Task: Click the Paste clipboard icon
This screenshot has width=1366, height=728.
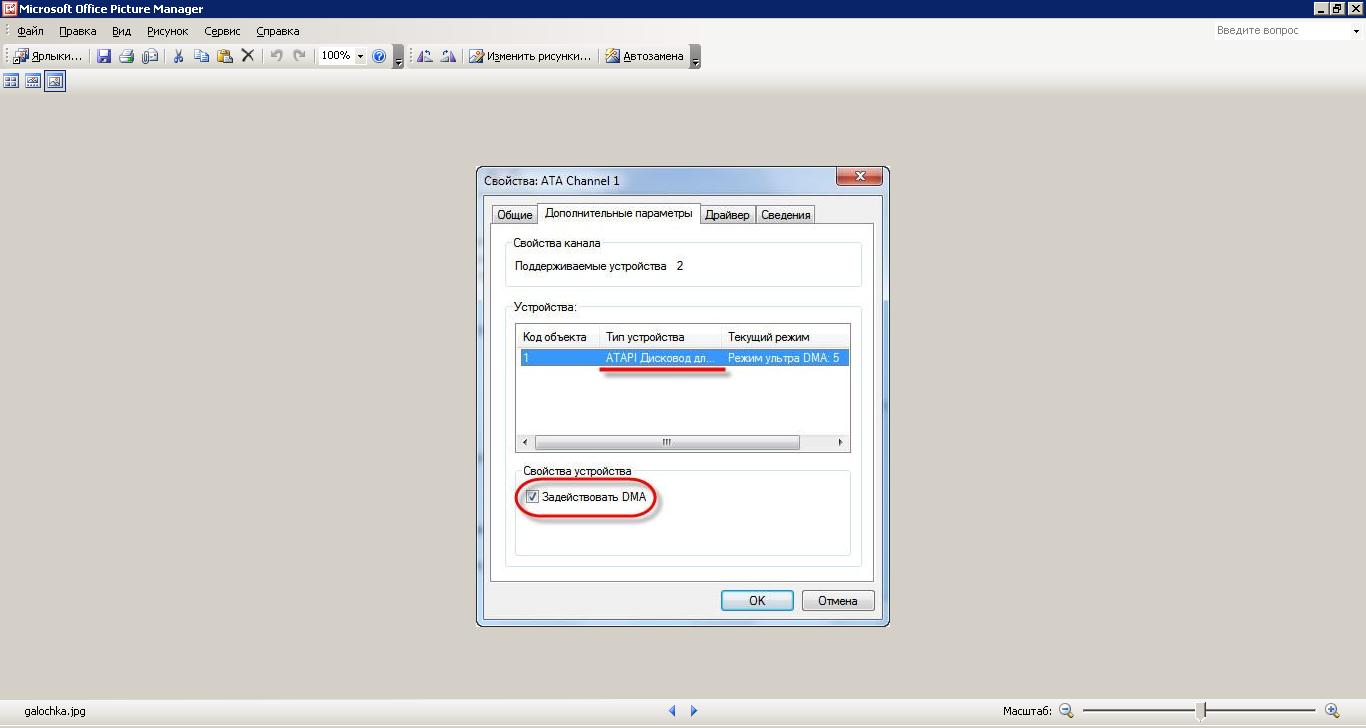Action: point(225,57)
